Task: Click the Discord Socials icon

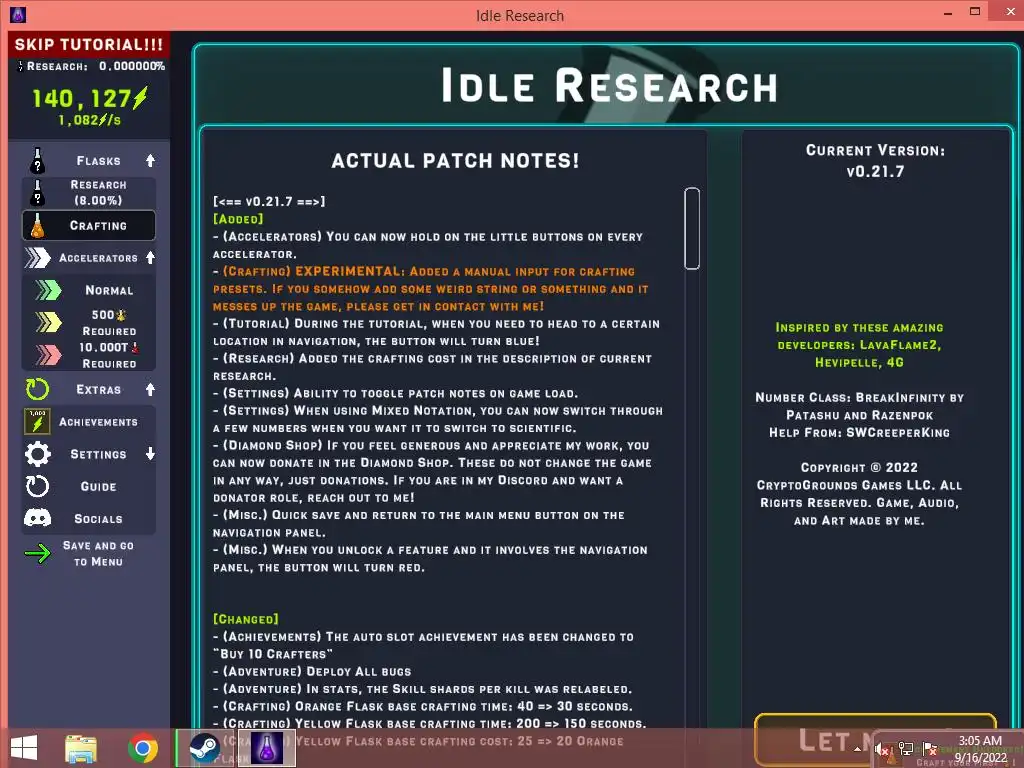Action: (x=37, y=519)
